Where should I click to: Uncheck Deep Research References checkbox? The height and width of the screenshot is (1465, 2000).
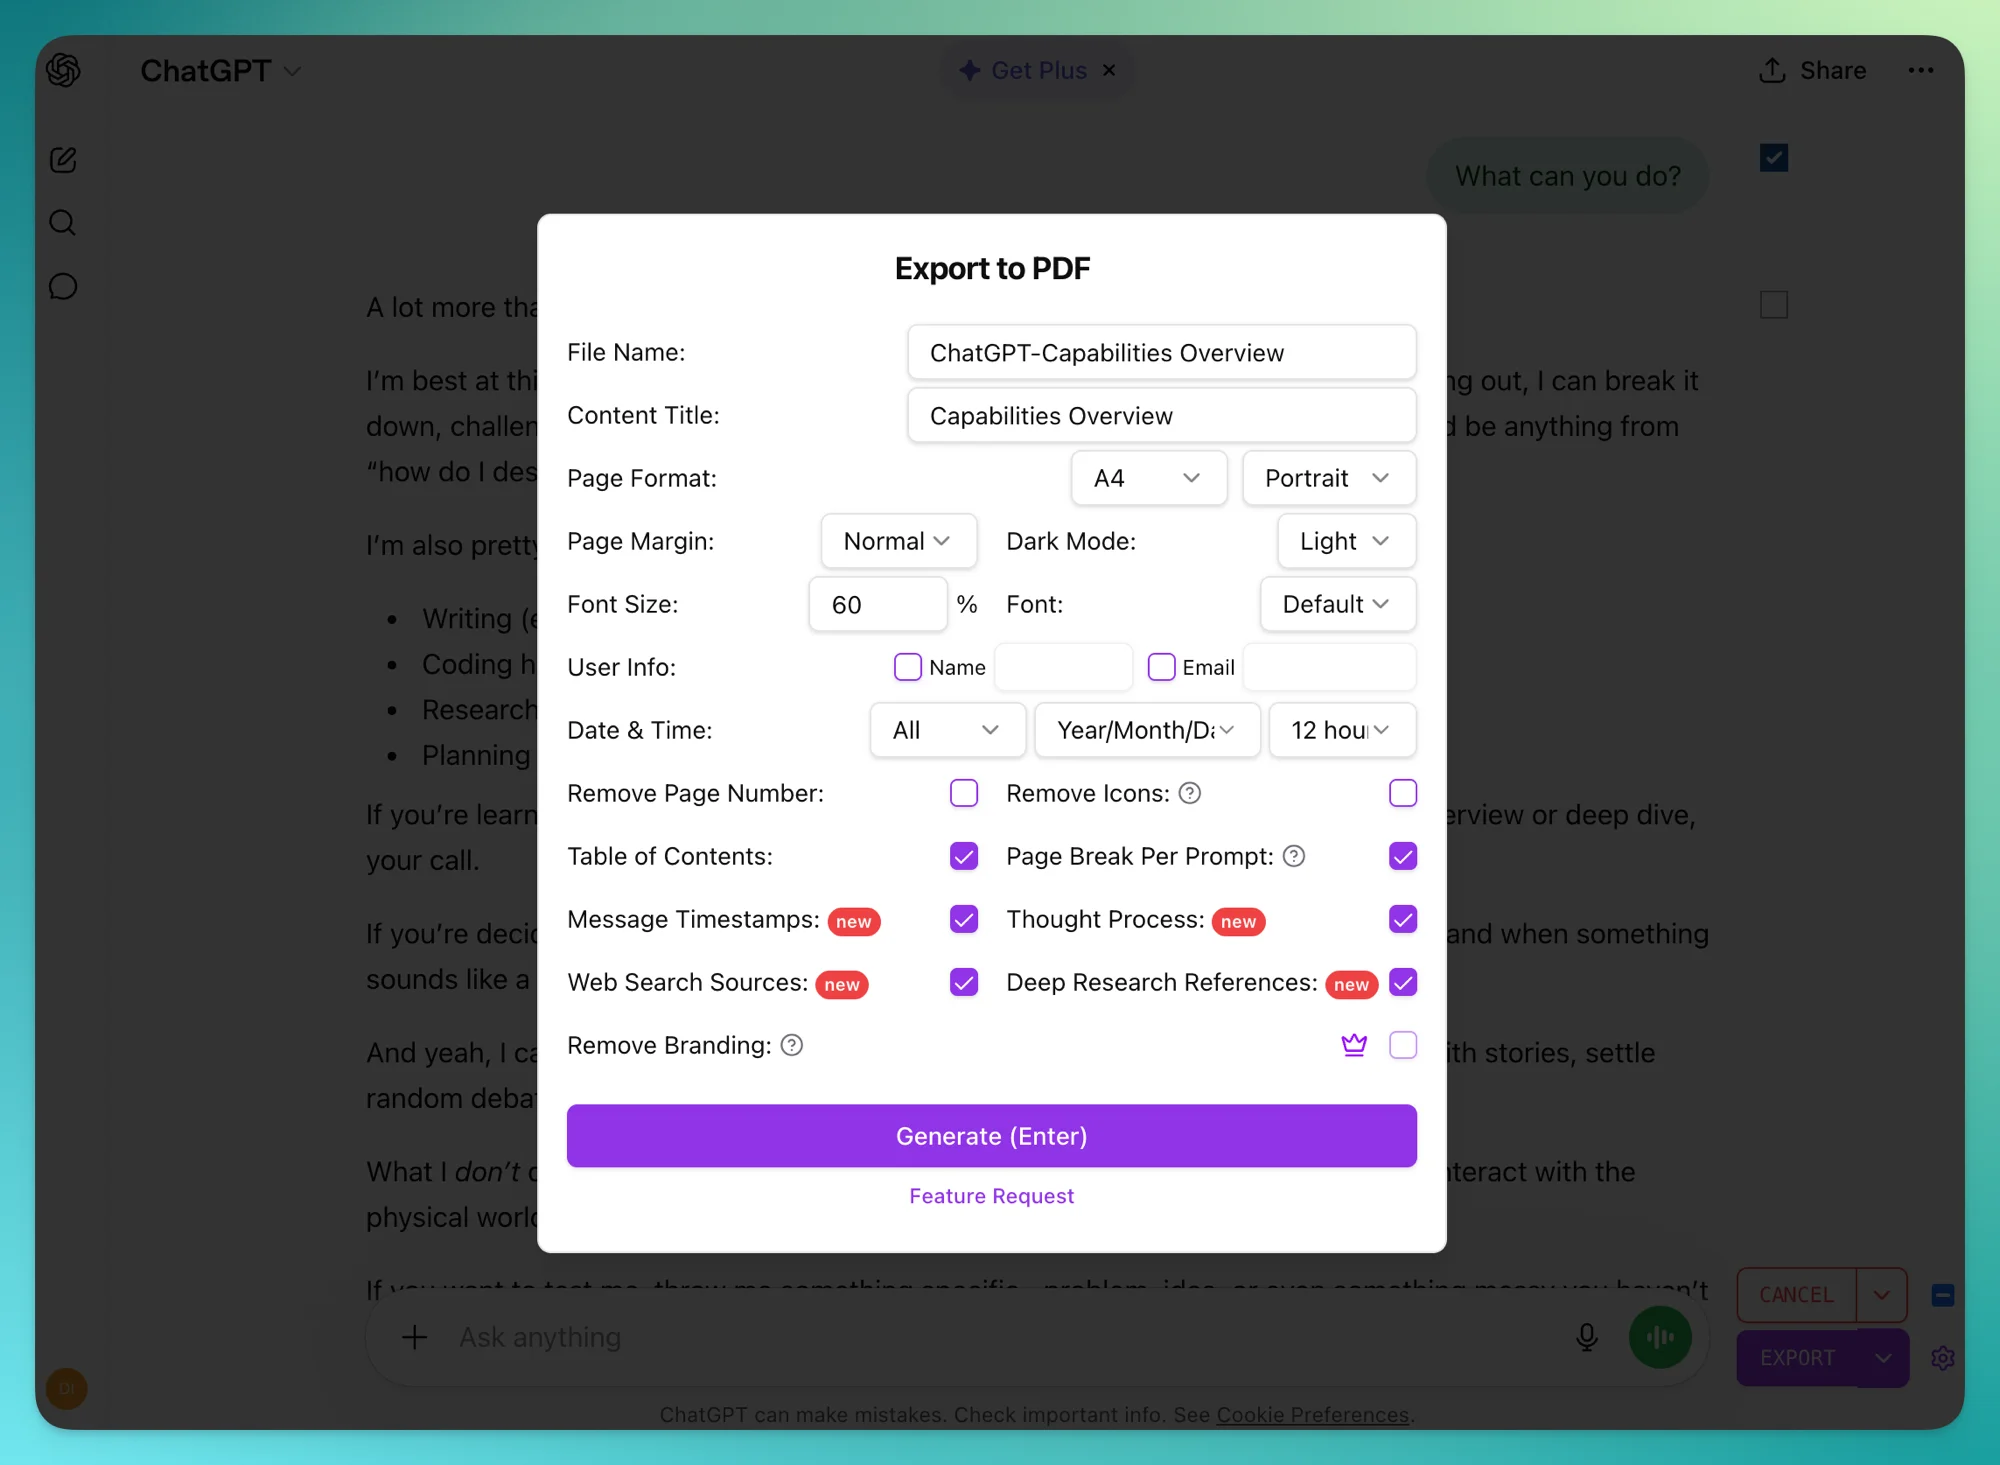tap(1403, 982)
